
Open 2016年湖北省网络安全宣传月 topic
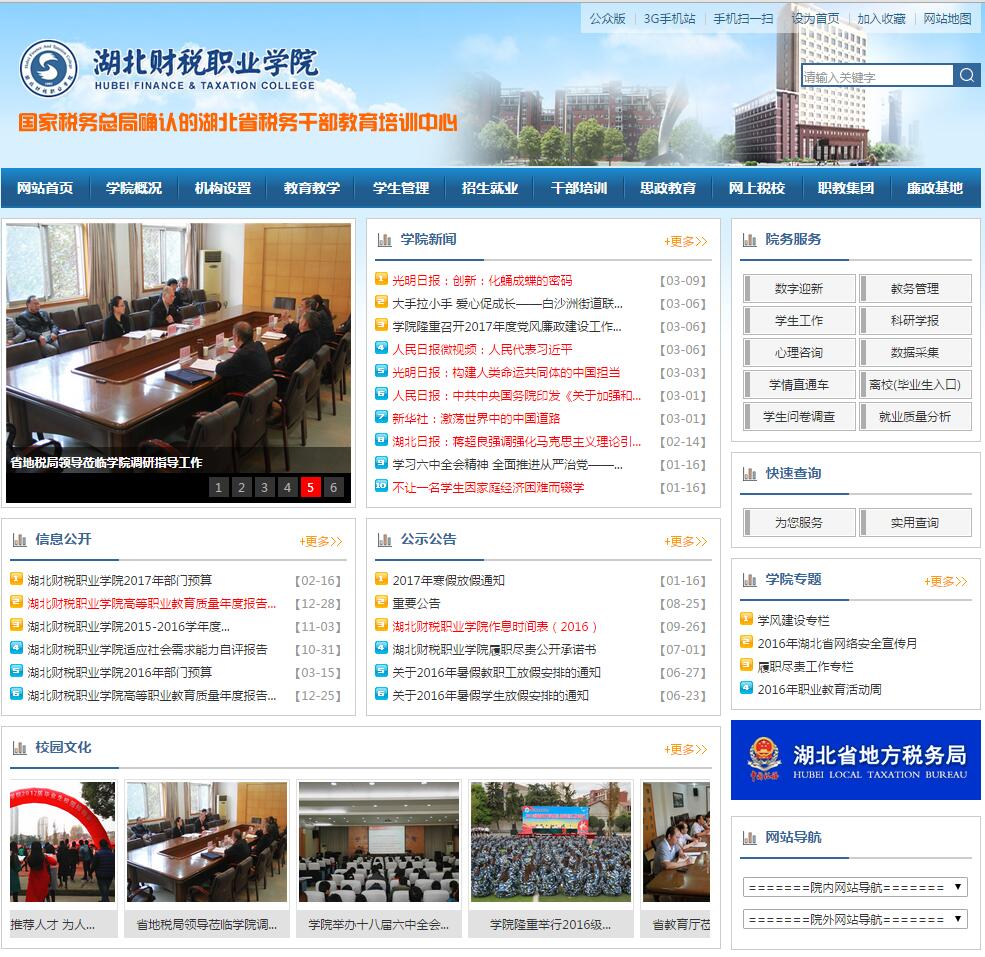click(837, 643)
